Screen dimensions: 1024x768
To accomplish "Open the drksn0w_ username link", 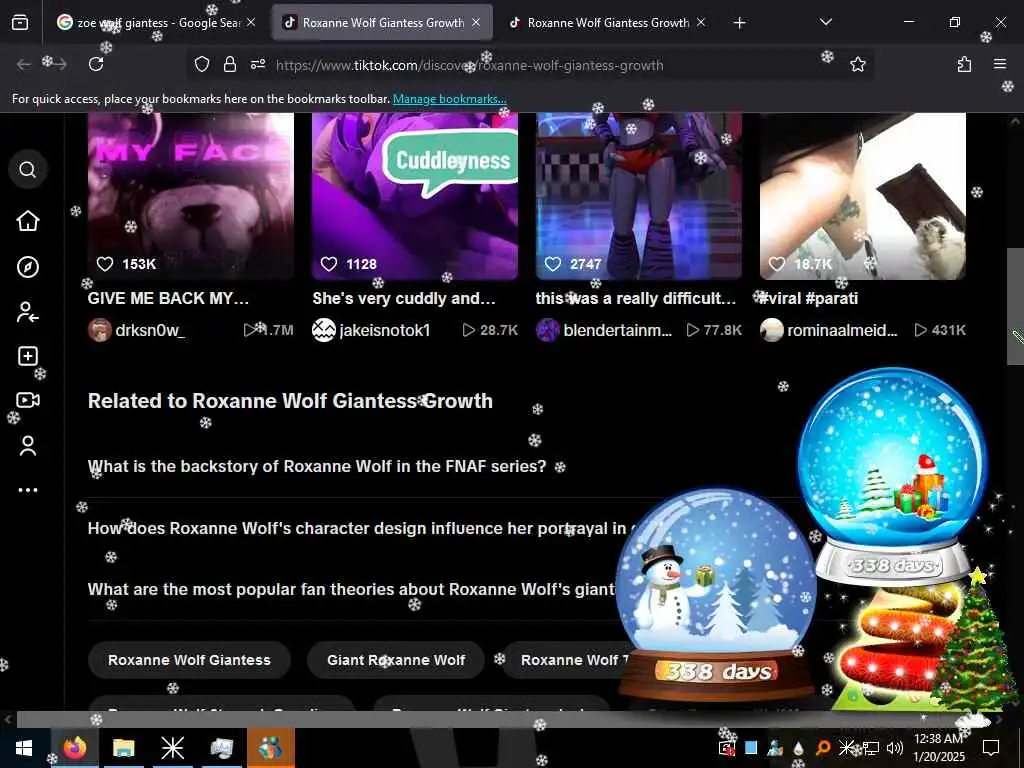I will pos(150,330).
